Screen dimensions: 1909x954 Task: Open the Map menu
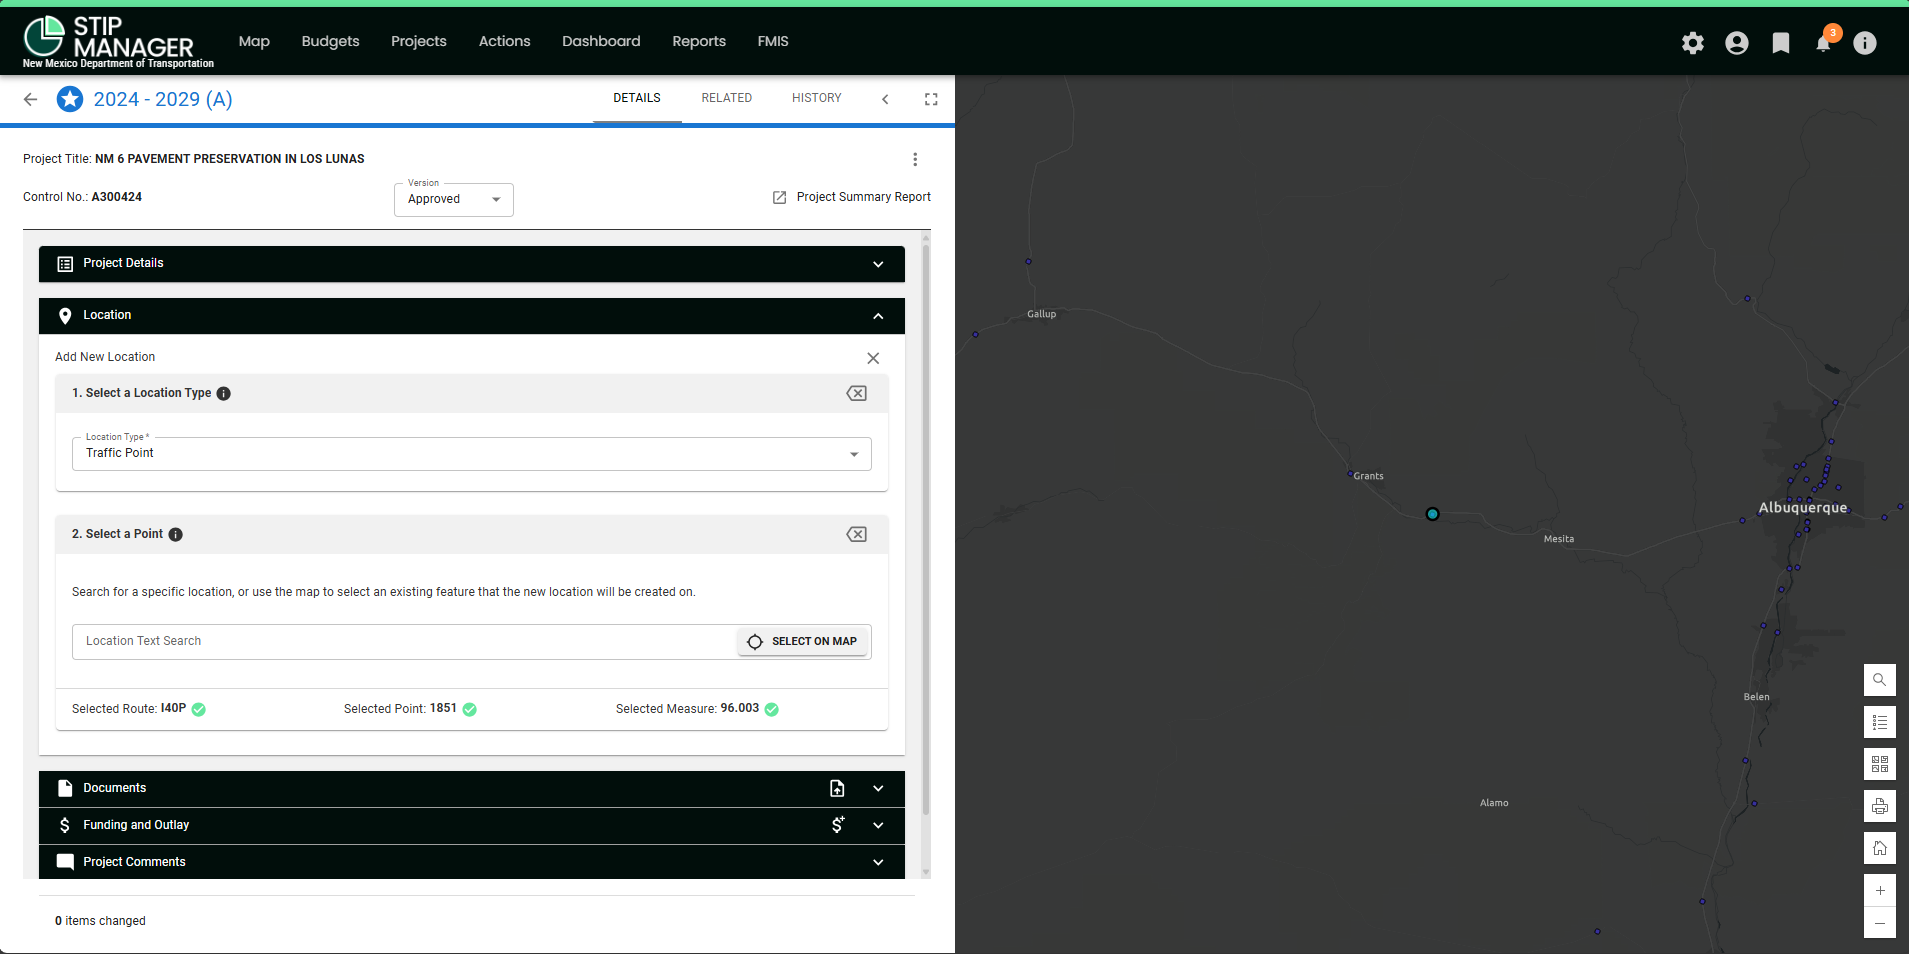point(254,41)
